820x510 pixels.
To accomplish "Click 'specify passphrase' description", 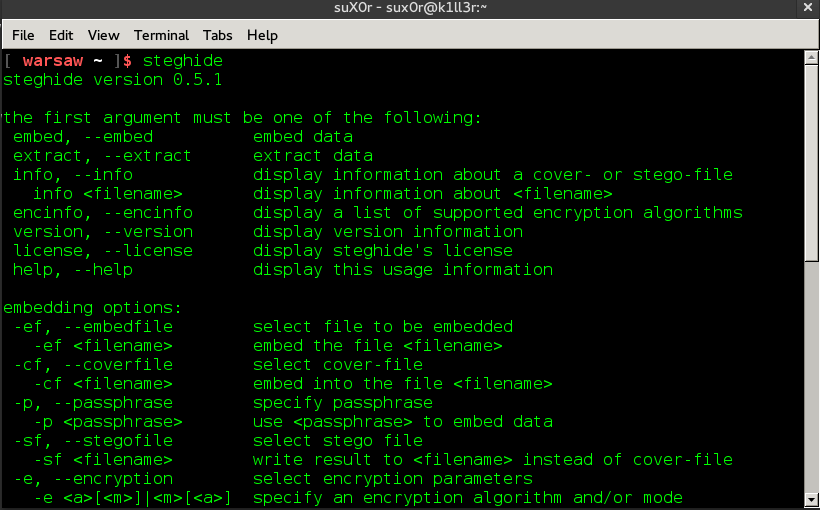I will point(343,403).
